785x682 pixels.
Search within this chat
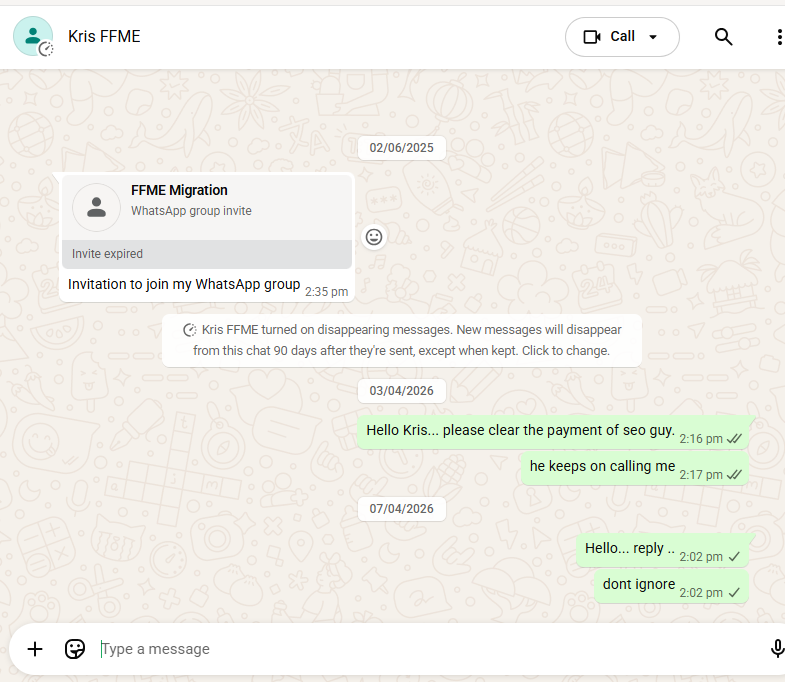[x=724, y=37]
